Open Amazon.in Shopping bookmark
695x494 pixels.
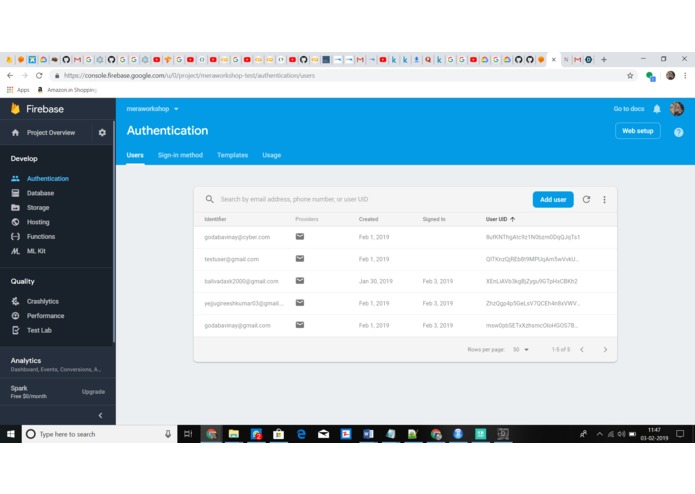click(66, 89)
